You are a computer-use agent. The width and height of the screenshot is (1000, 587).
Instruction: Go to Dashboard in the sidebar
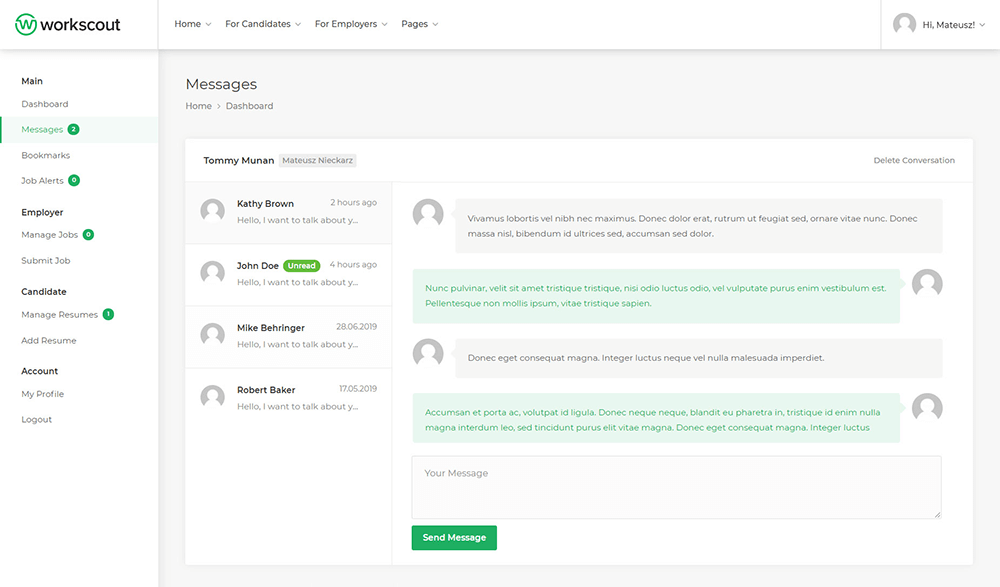pyautogui.click(x=45, y=104)
